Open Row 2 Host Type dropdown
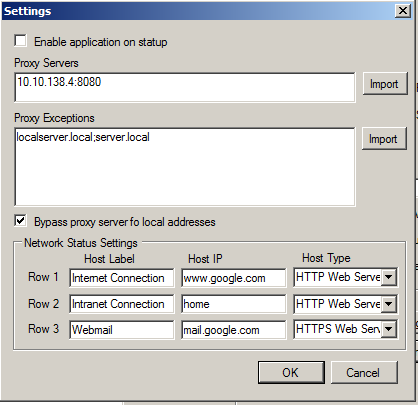 click(389, 304)
